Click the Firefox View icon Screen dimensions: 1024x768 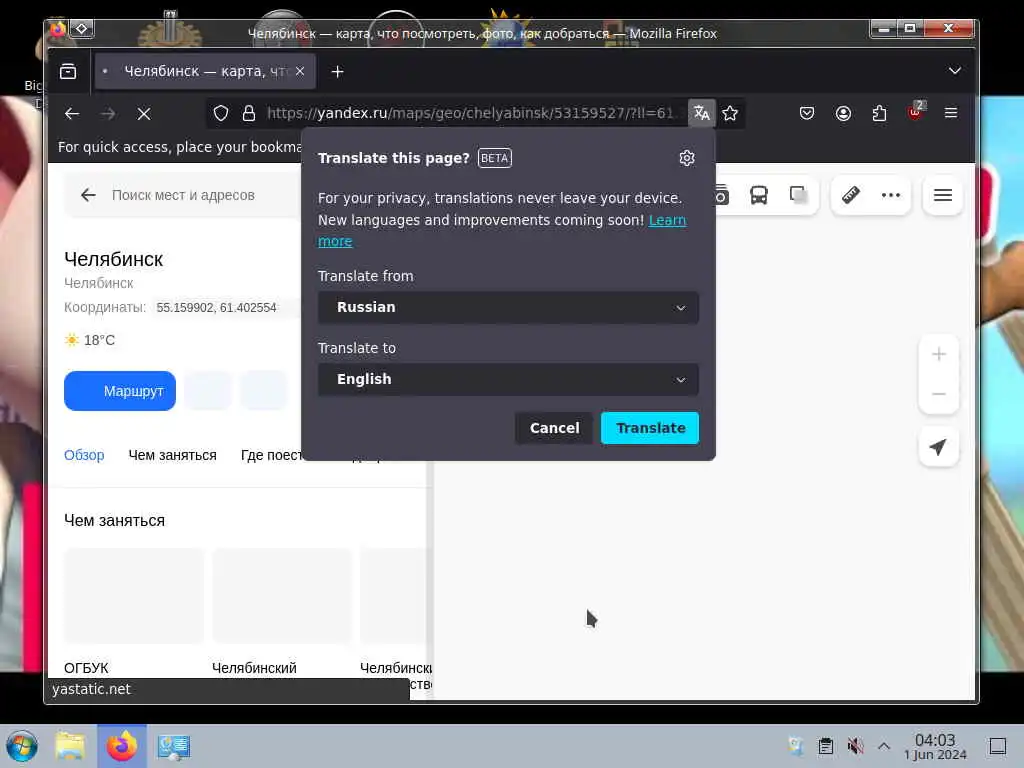68,71
